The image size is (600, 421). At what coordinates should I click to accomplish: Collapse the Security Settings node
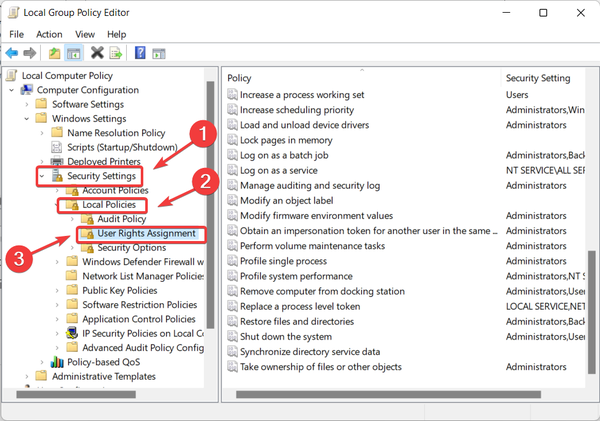[x=42, y=176]
